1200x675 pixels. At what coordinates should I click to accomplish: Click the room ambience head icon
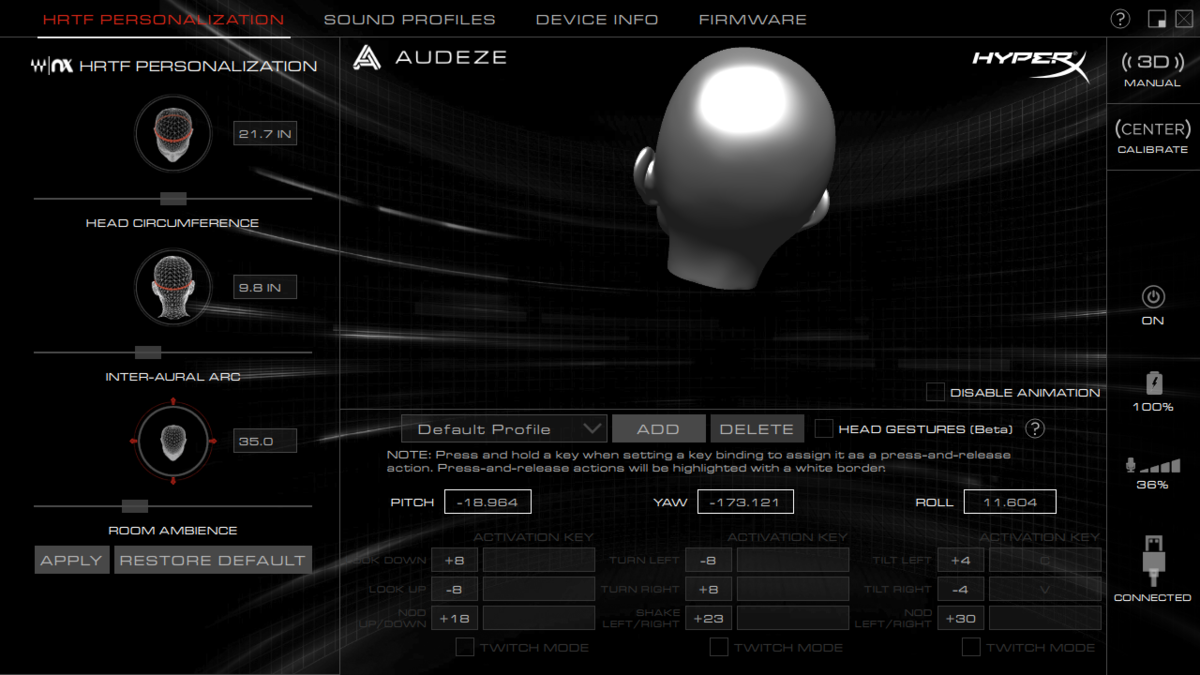[x=173, y=441]
